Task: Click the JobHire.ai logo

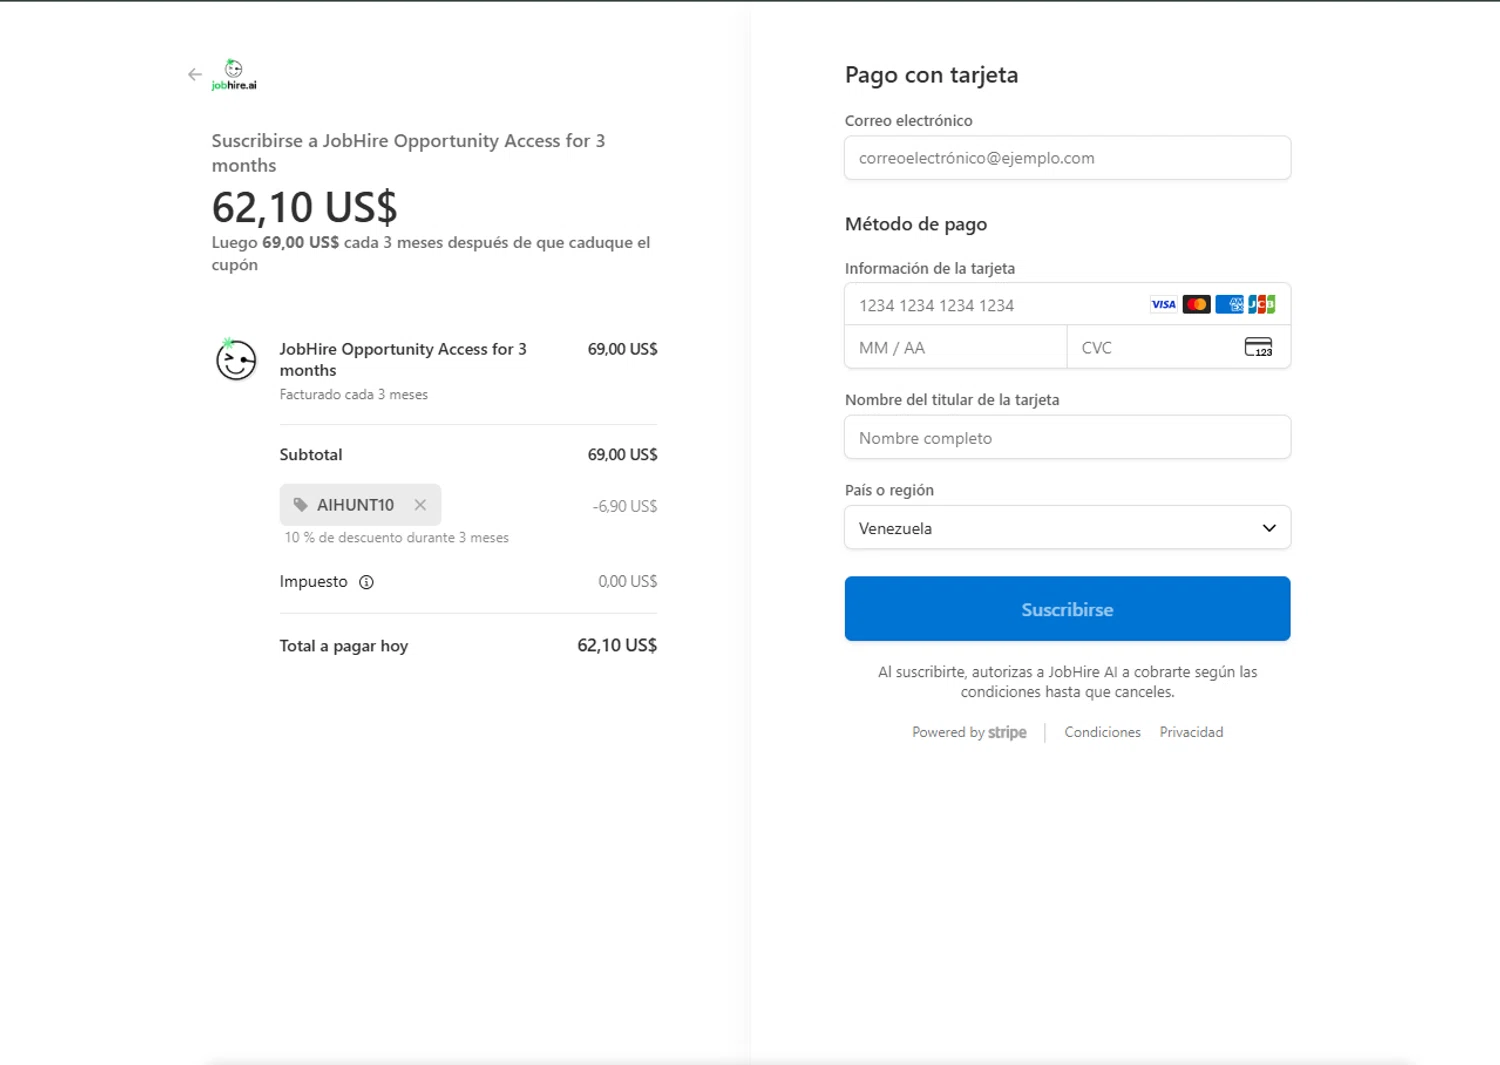Action: tap(234, 75)
